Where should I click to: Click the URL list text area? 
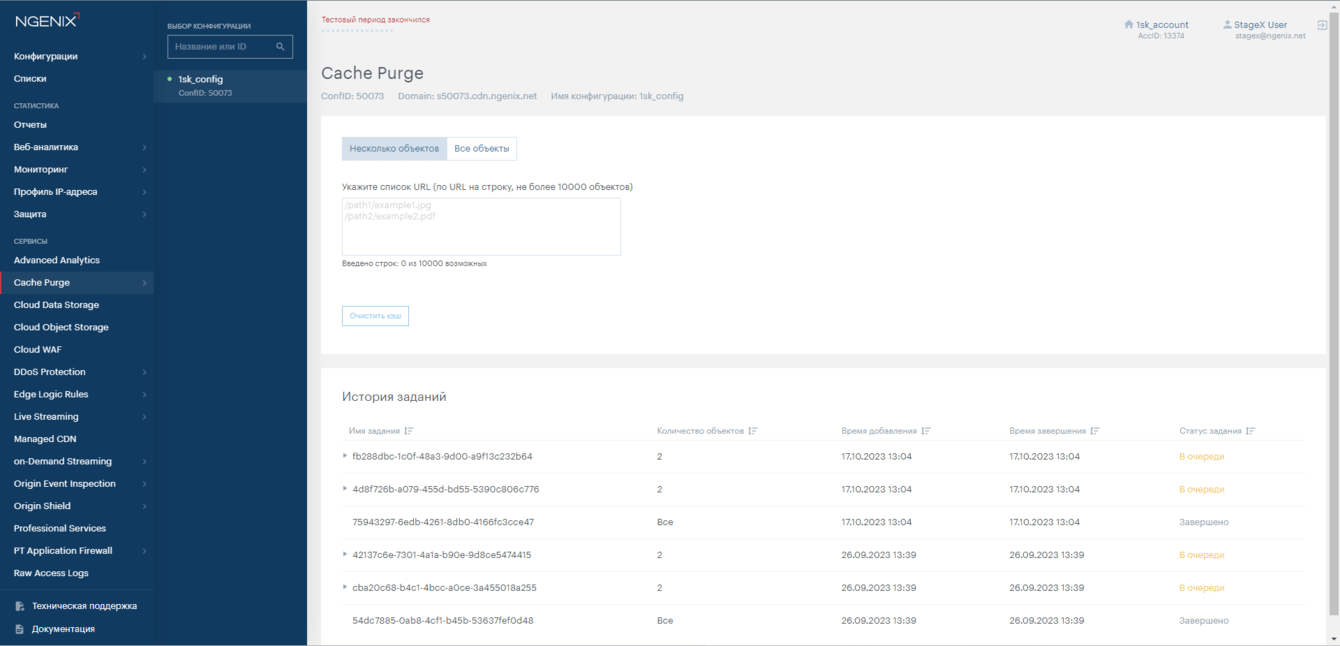tap(481, 227)
